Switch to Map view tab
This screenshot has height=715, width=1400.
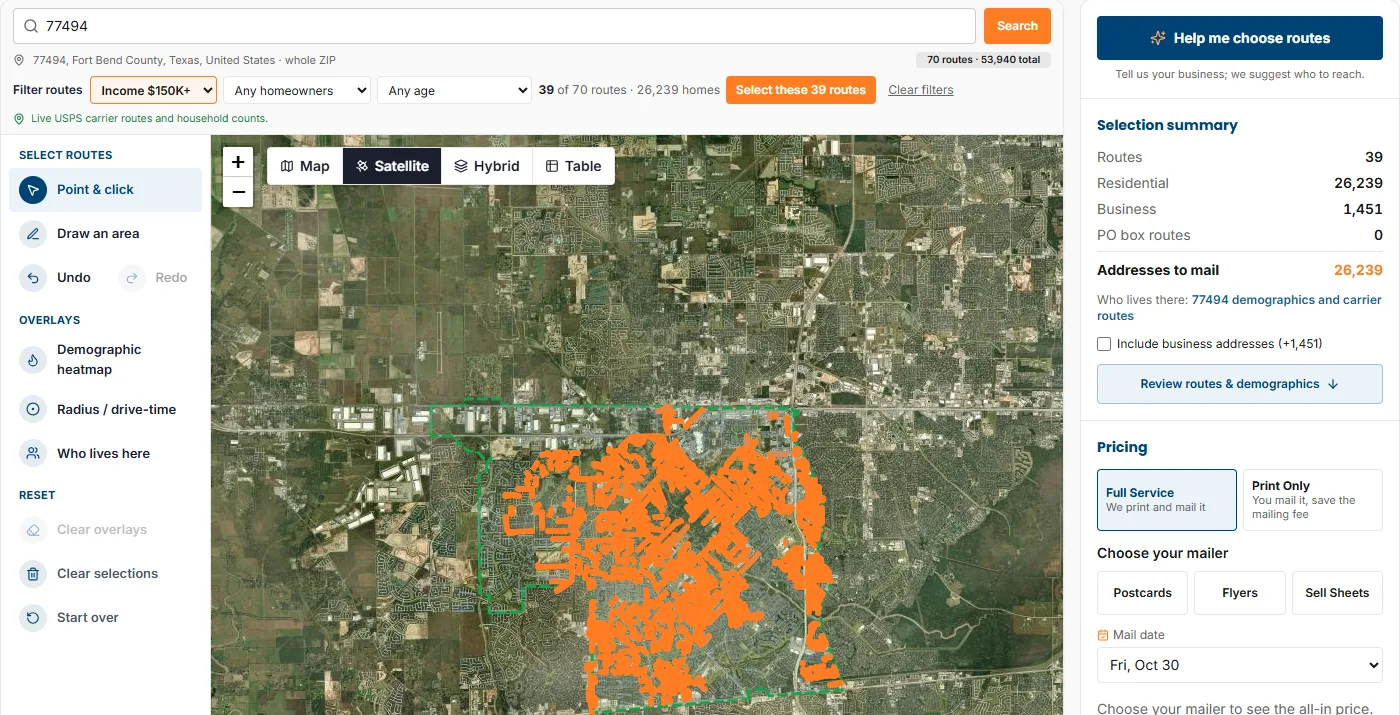pyautogui.click(x=305, y=166)
